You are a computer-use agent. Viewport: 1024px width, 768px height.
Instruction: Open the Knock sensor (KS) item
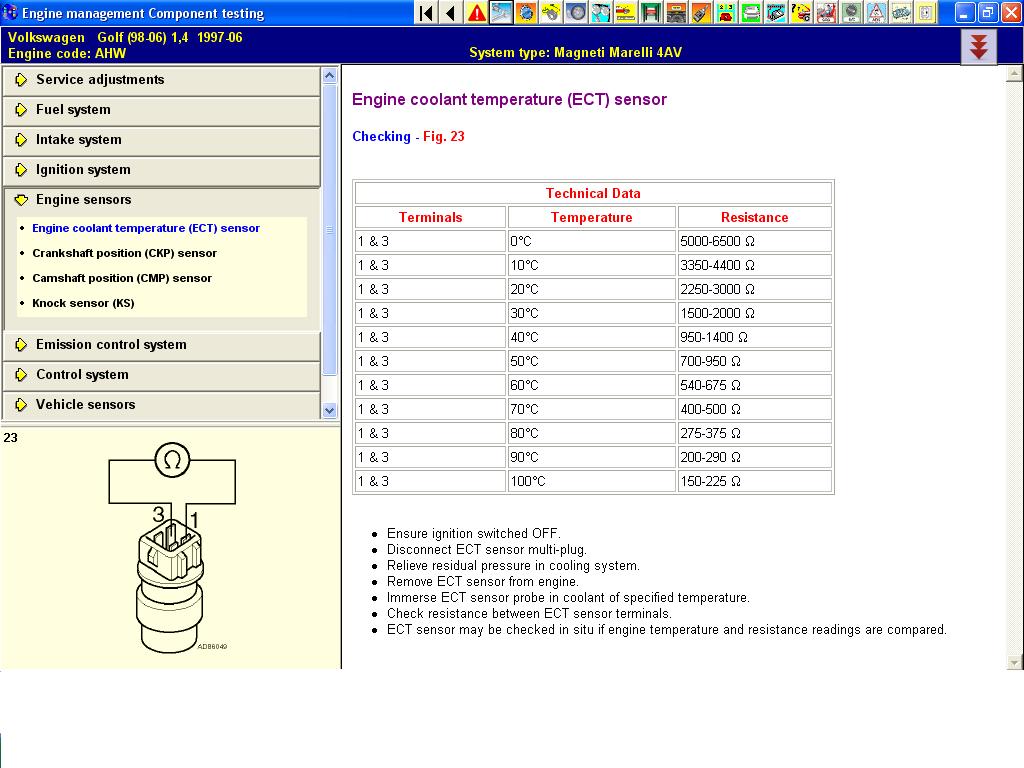pyautogui.click(x=83, y=303)
